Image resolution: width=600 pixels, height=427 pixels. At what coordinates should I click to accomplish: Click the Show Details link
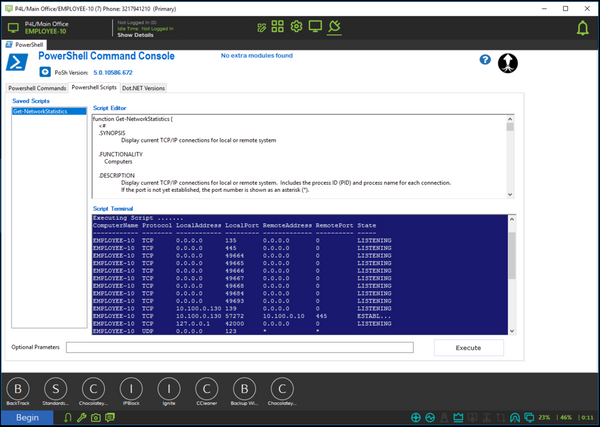(135, 35)
